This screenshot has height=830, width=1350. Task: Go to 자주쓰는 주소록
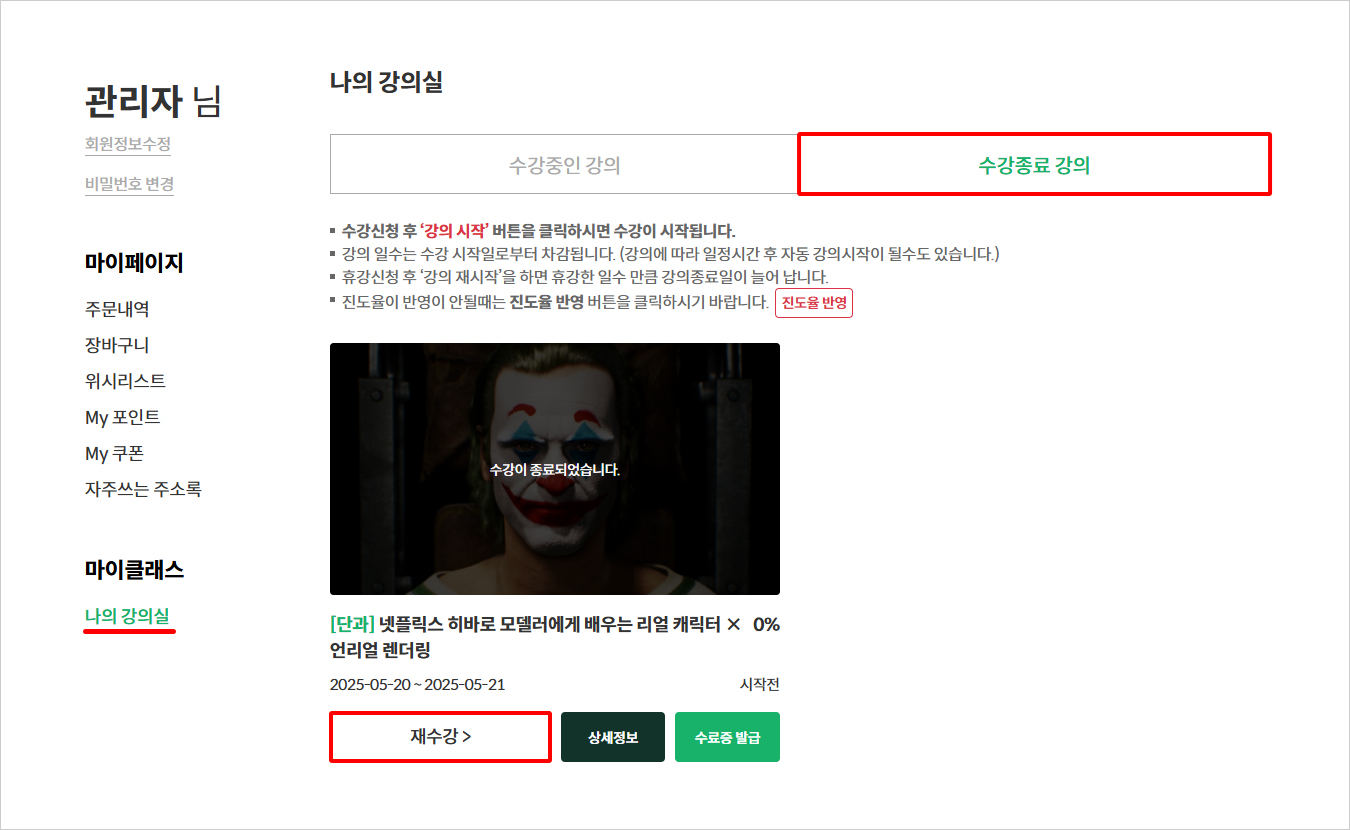143,489
